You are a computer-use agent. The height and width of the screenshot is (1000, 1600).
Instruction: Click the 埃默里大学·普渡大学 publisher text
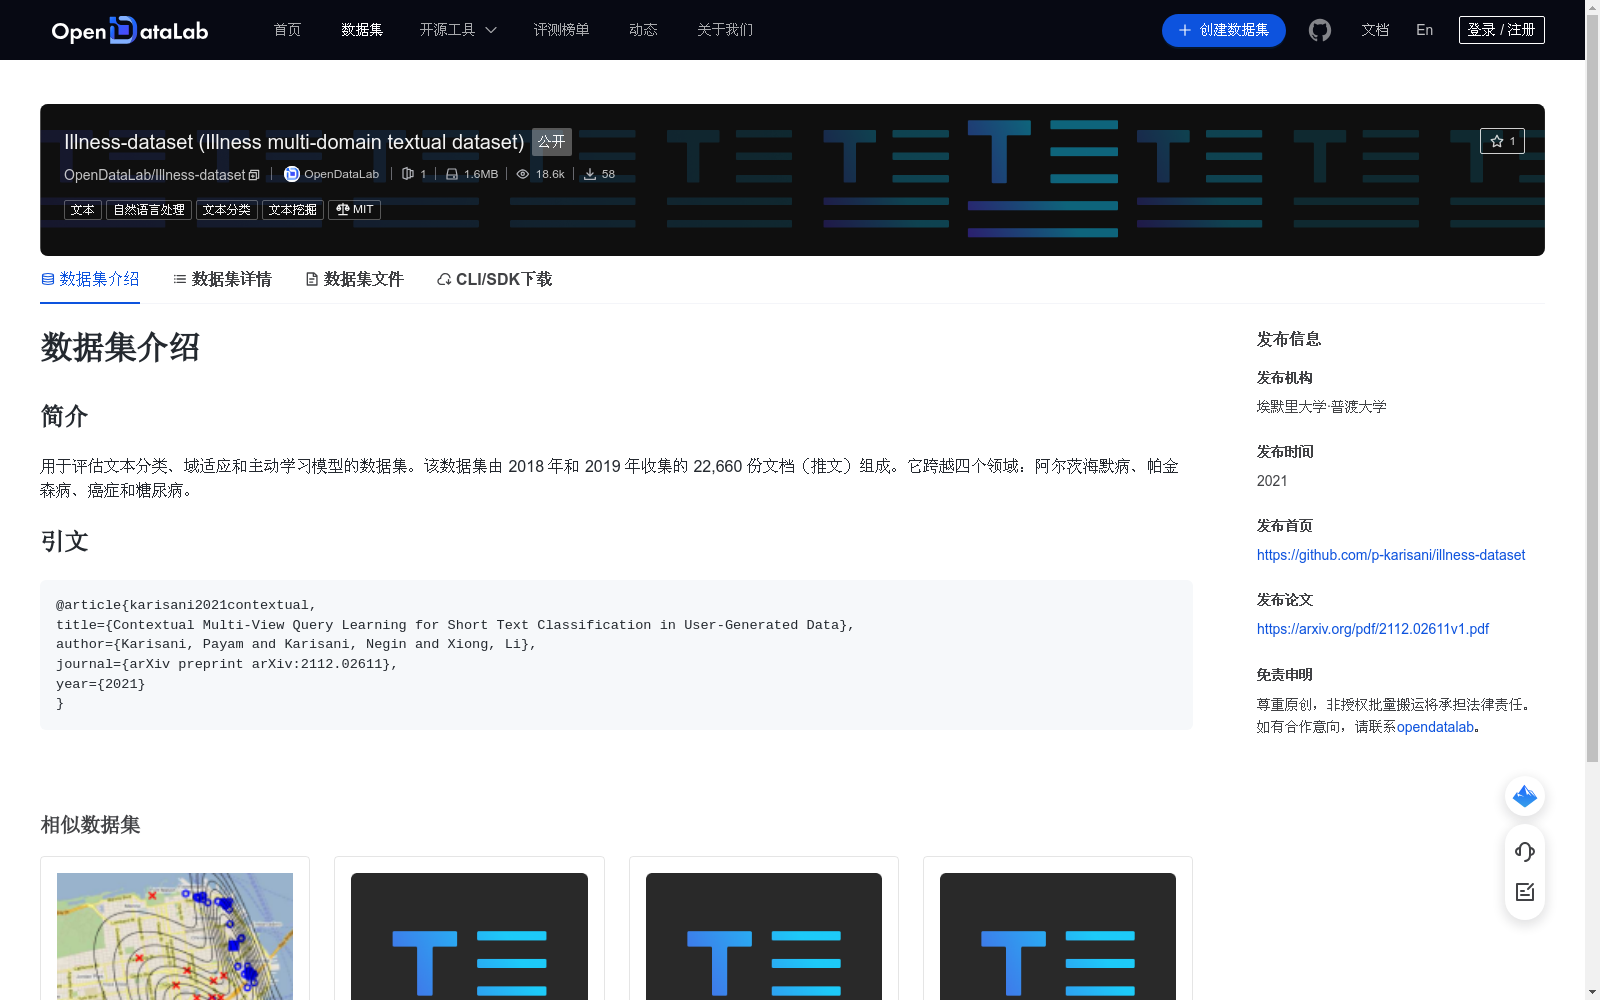coord(1322,407)
